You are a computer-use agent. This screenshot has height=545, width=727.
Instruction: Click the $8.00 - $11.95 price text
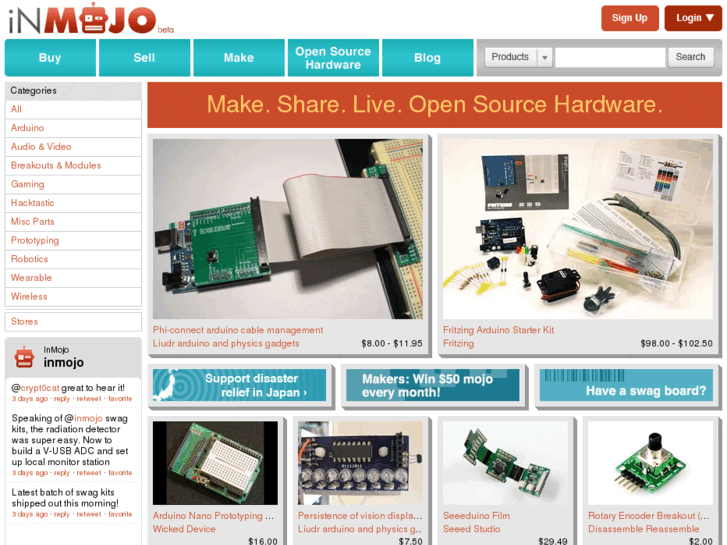pos(392,344)
